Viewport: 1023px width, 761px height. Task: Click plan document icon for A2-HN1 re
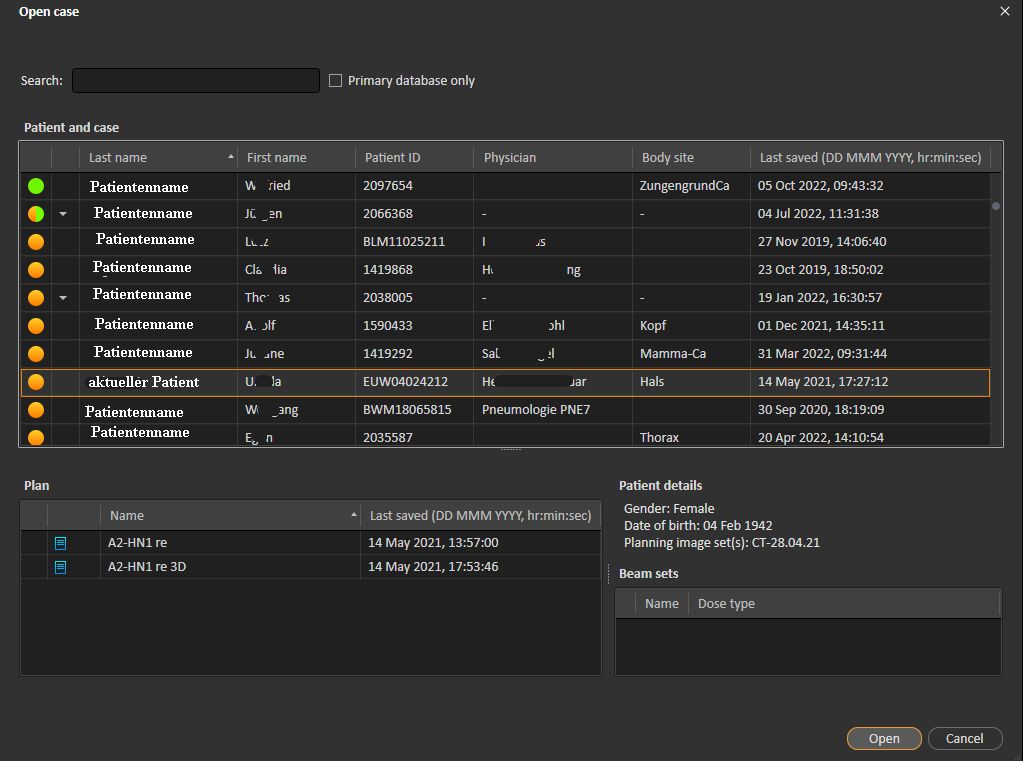coord(60,543)
